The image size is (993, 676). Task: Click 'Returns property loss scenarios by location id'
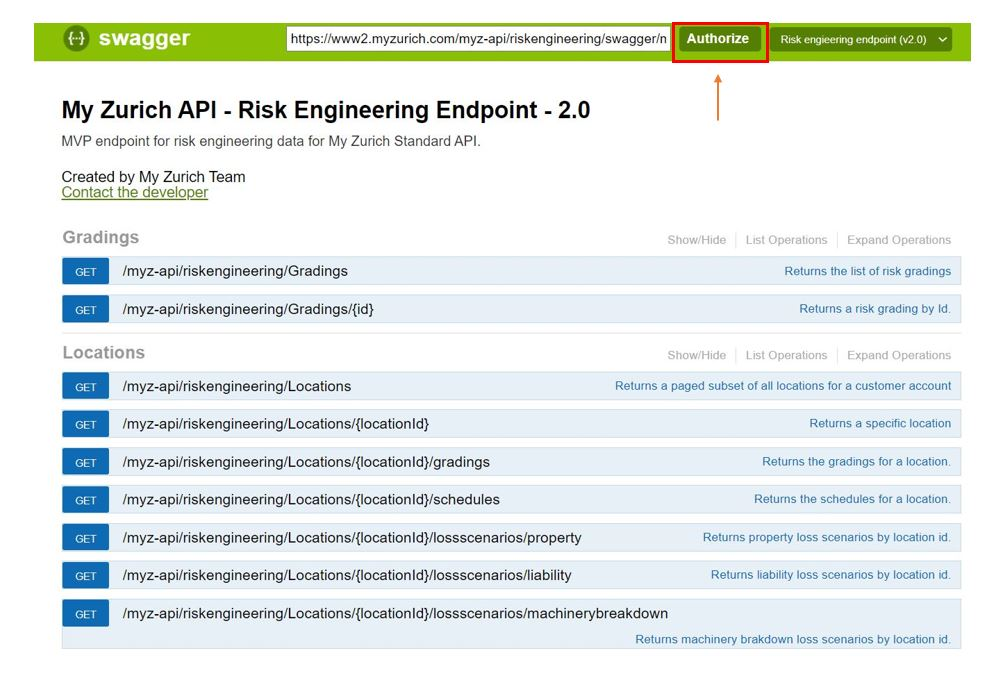pos(826,537)
